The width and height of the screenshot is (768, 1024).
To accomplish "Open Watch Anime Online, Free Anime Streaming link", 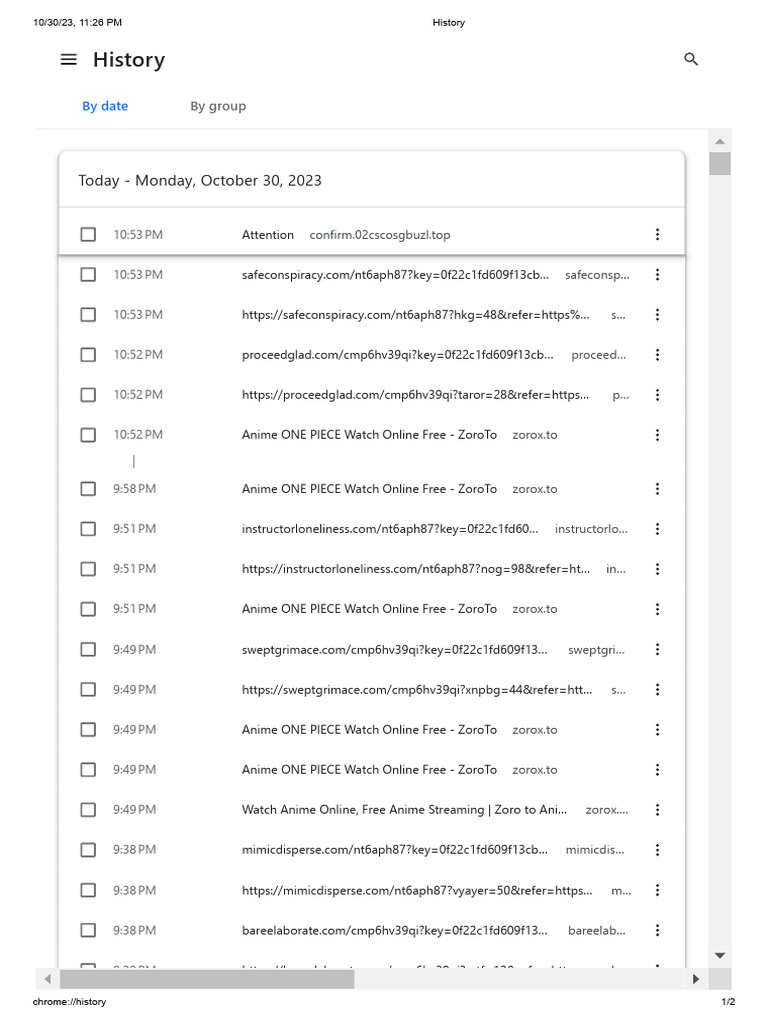I will [x=404, y=810].
